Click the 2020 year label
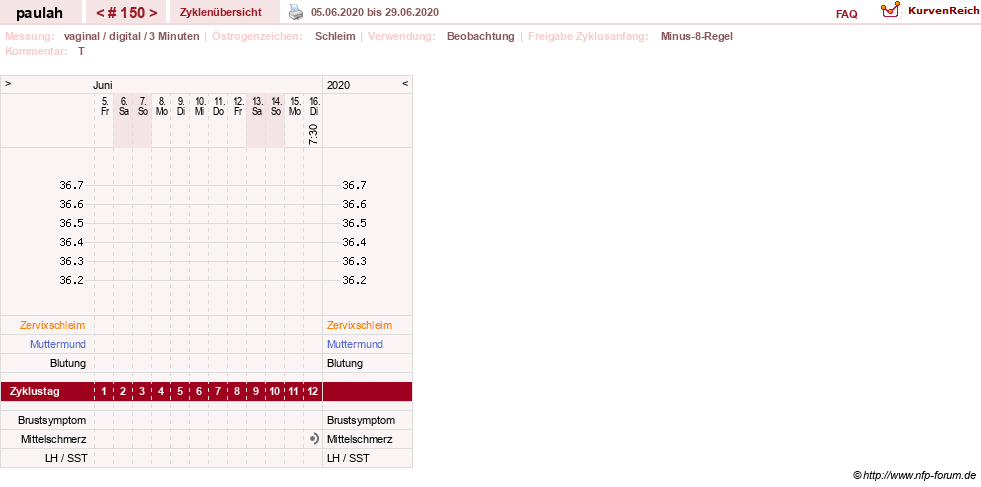Screen dimensions: 981x487 (x=338, y=85)
